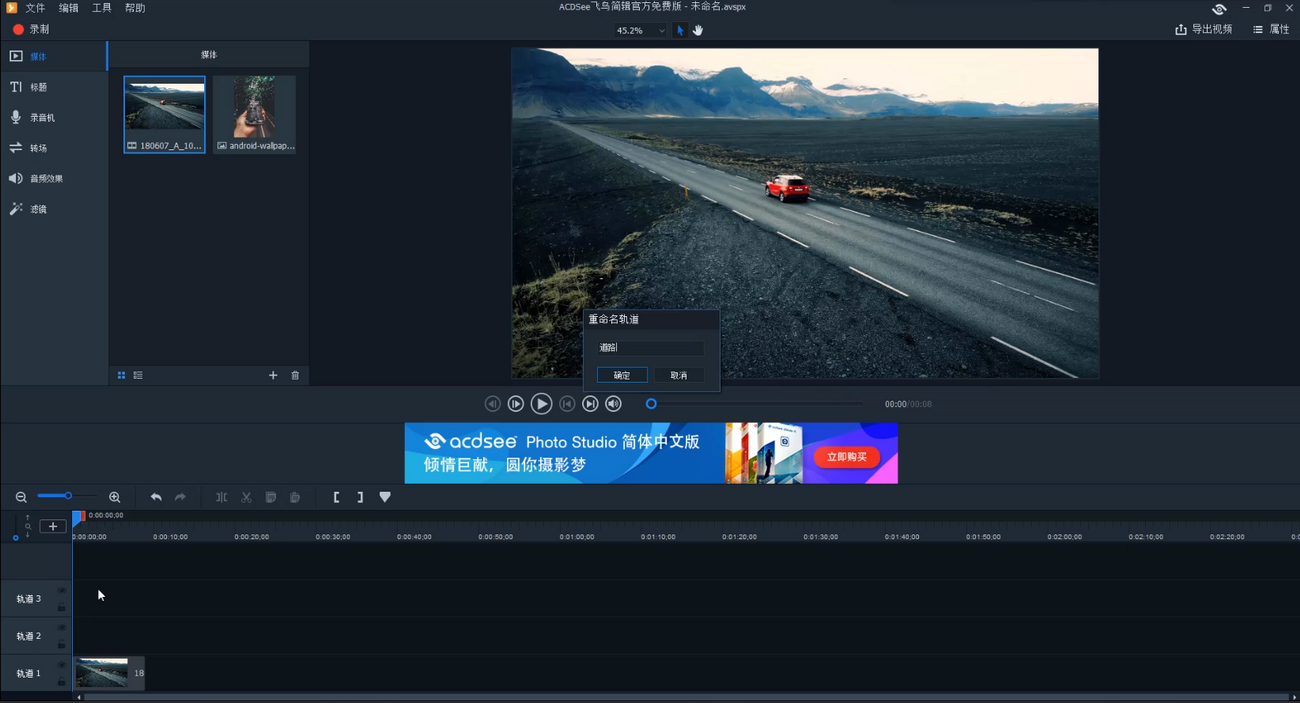The image size is (1300, 703).
Task: Play the preview video
Action: [541, 404]
